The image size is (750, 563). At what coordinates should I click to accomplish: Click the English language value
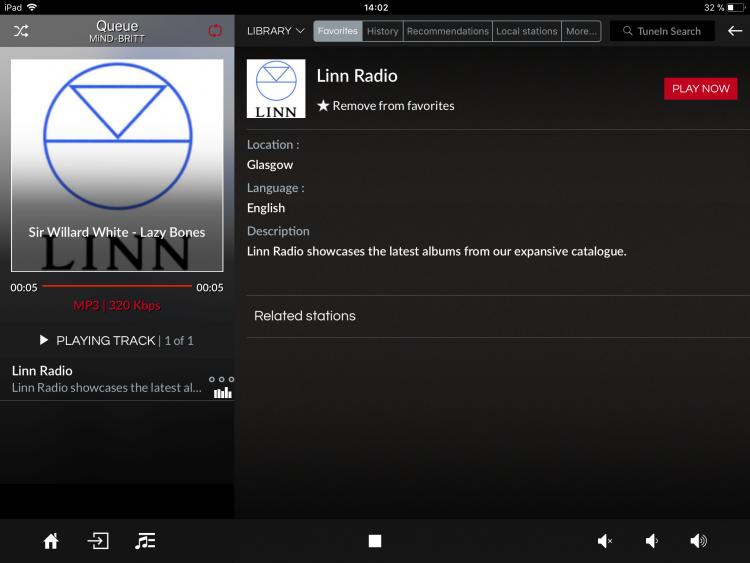pyautogui.click(x=266, y=208)
